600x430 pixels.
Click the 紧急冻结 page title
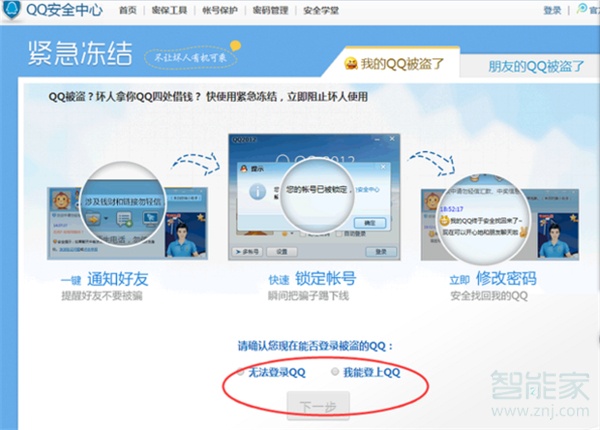80,53
